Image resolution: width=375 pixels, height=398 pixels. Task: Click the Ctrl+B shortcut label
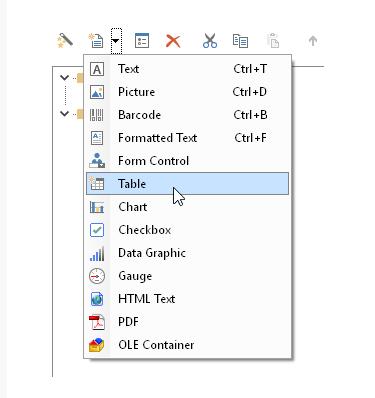[250, 115]
